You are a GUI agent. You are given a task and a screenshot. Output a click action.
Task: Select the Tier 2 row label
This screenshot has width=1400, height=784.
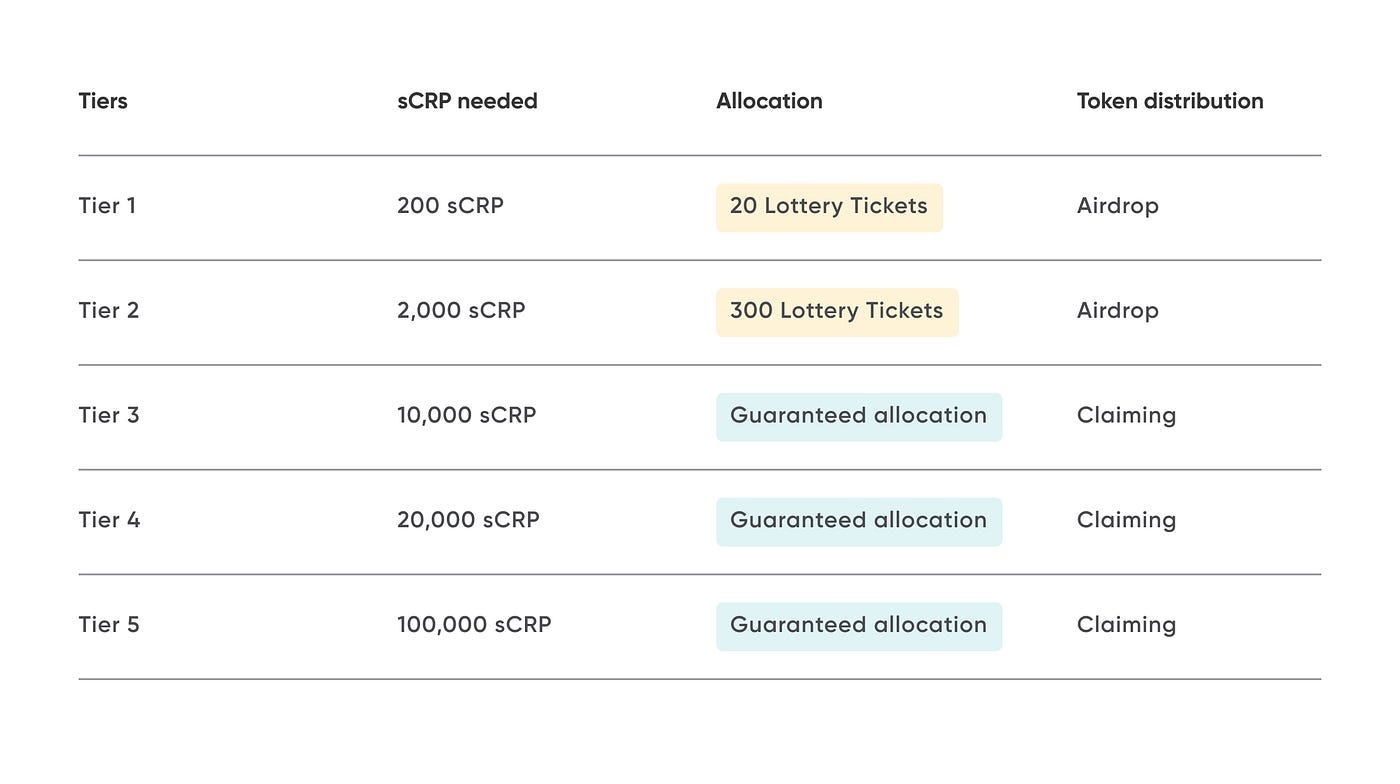click(109, 311)
